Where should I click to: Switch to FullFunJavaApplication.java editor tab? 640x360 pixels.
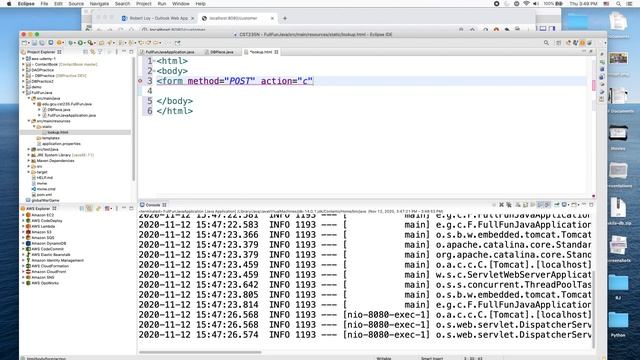coord(169,52)
